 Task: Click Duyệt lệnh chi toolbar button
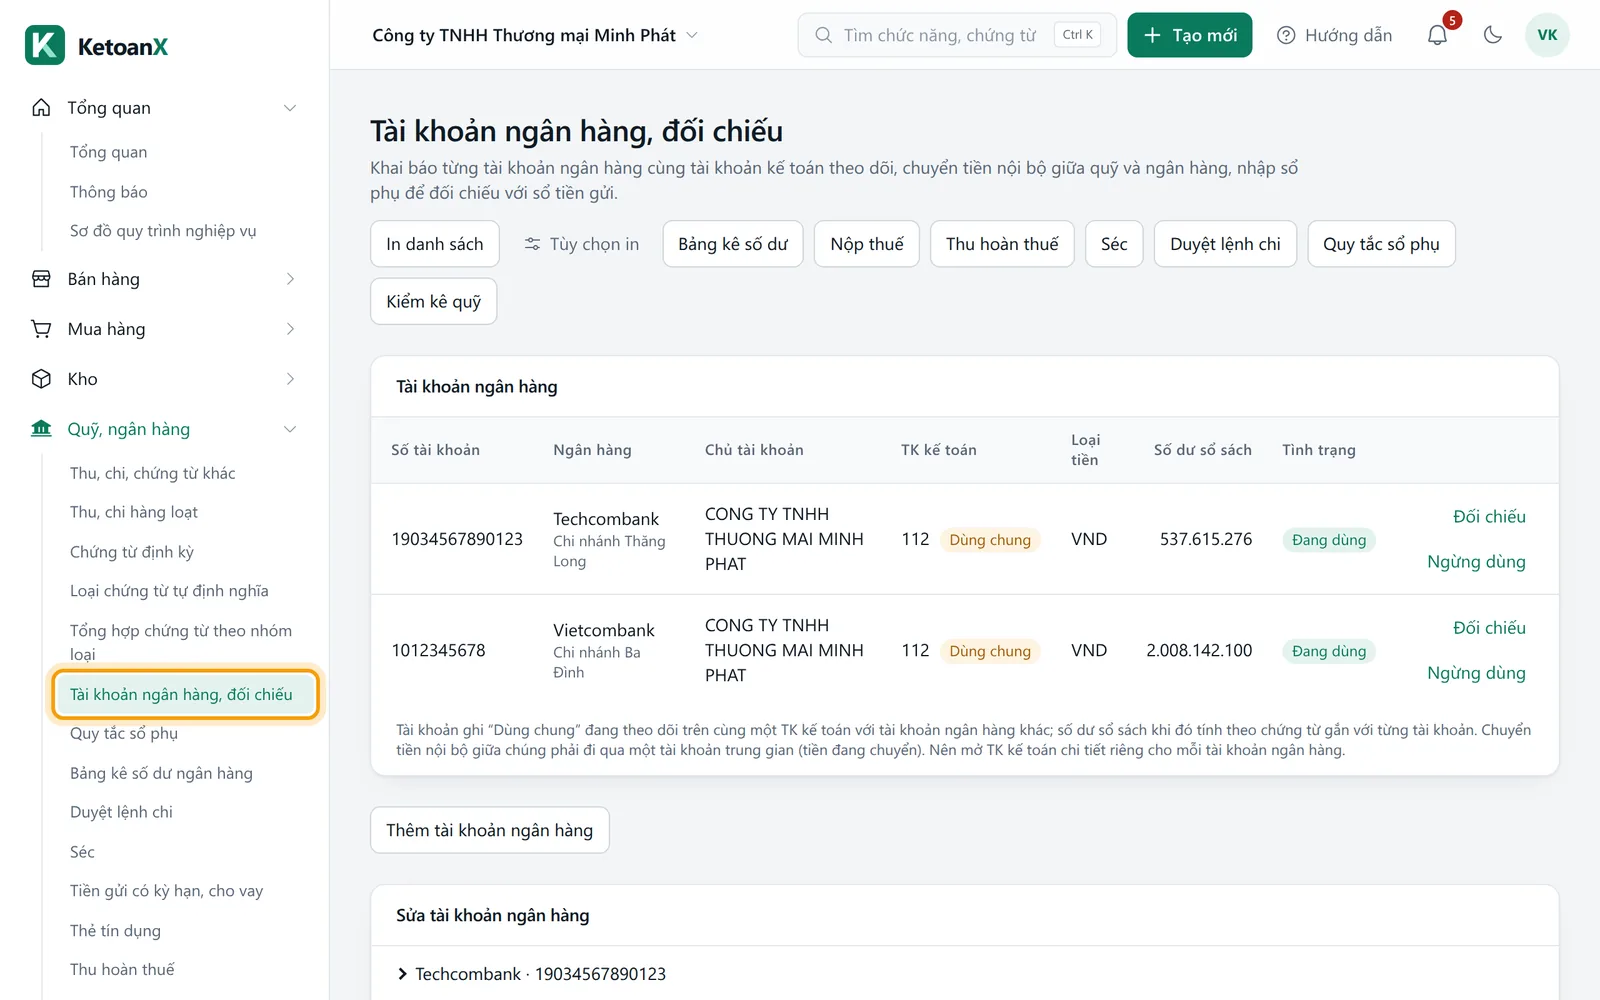pyautogui.click(x=1225, y=244)
